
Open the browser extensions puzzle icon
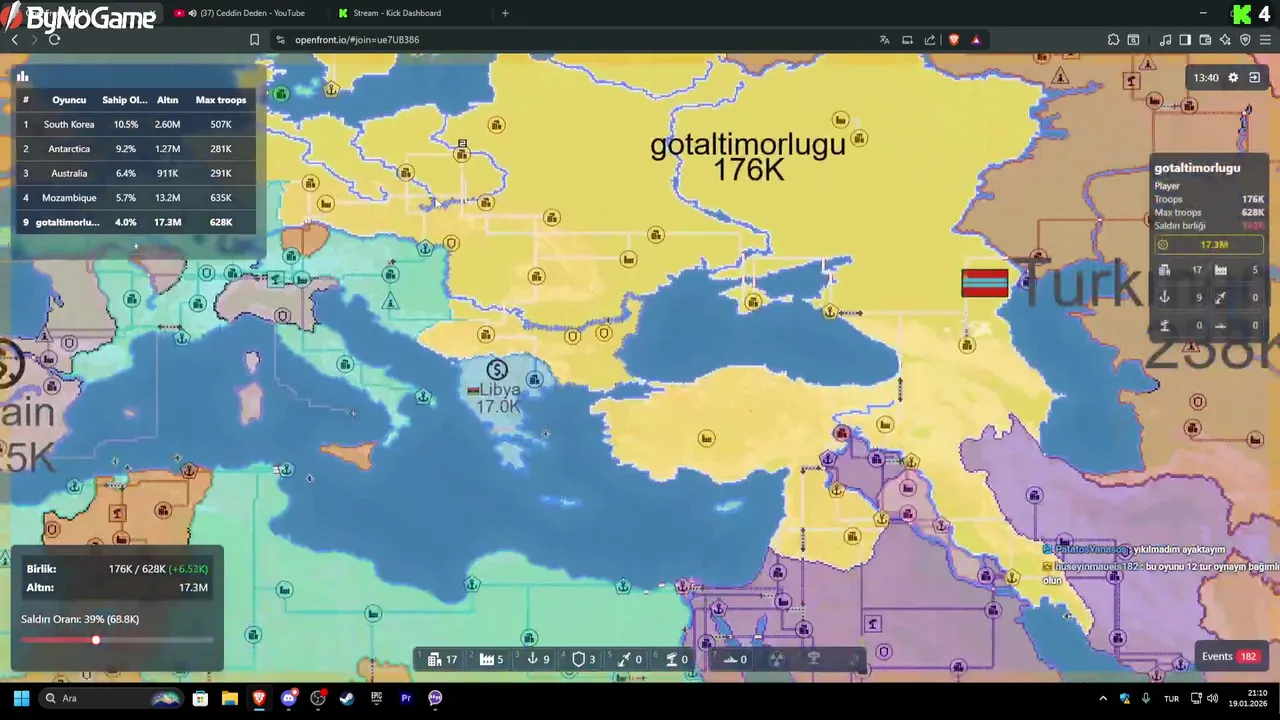coord(1113,40)
